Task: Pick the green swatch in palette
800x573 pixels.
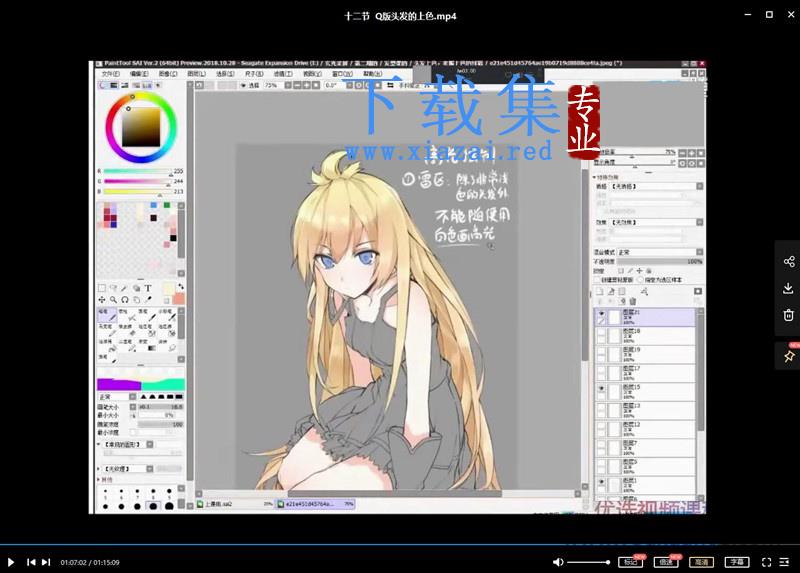Action: tap(167, 205)
